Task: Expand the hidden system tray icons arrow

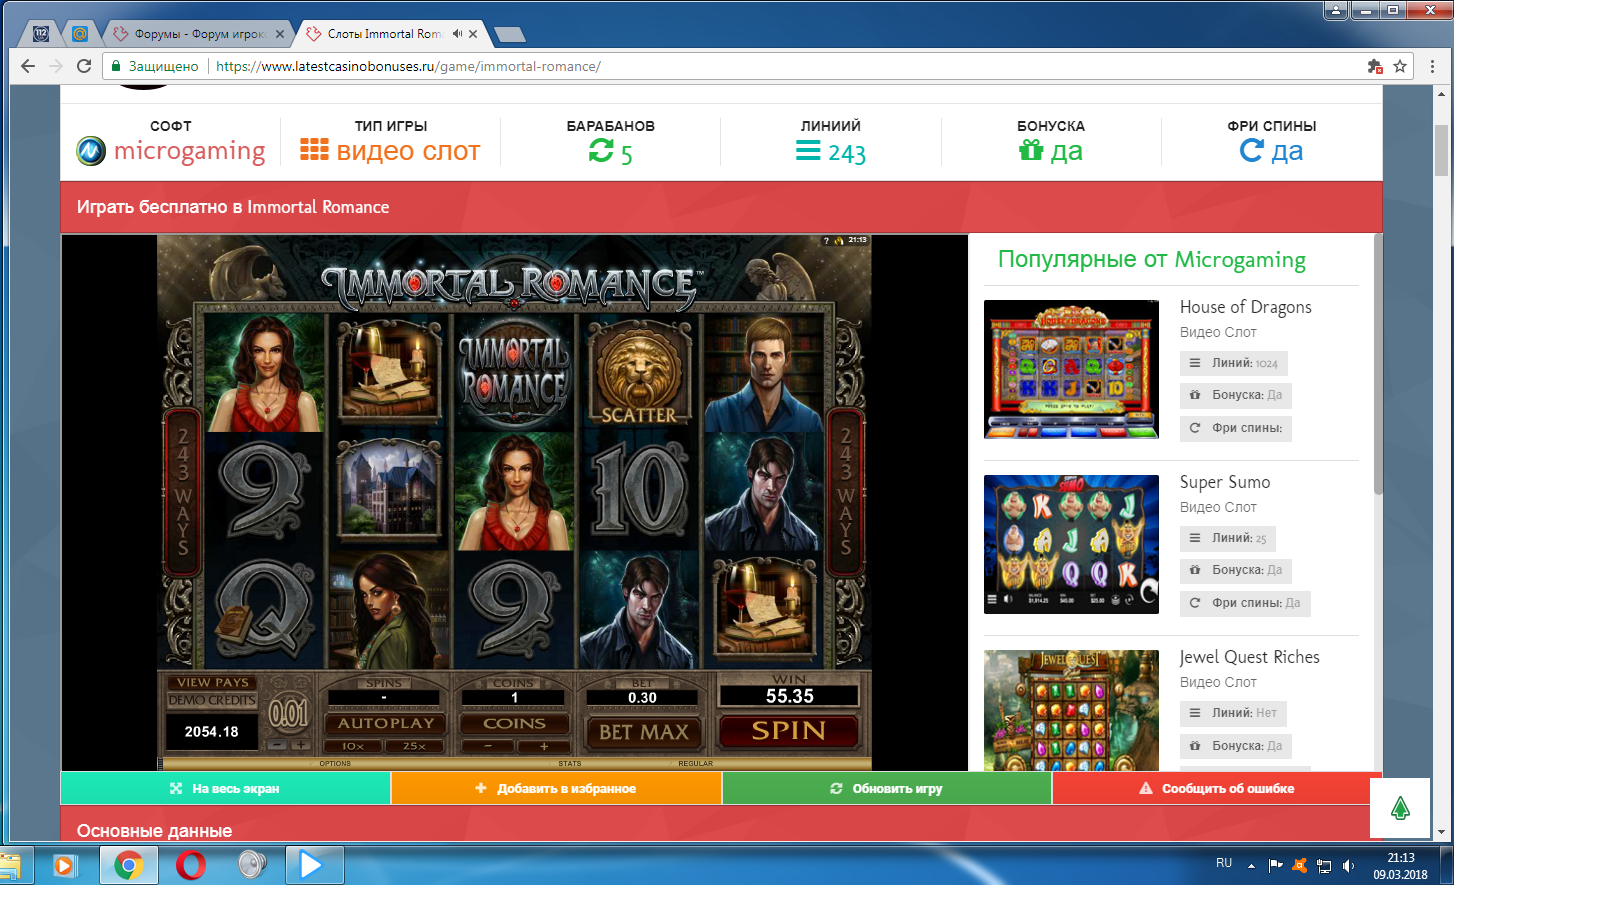Action: [1251, 866]
